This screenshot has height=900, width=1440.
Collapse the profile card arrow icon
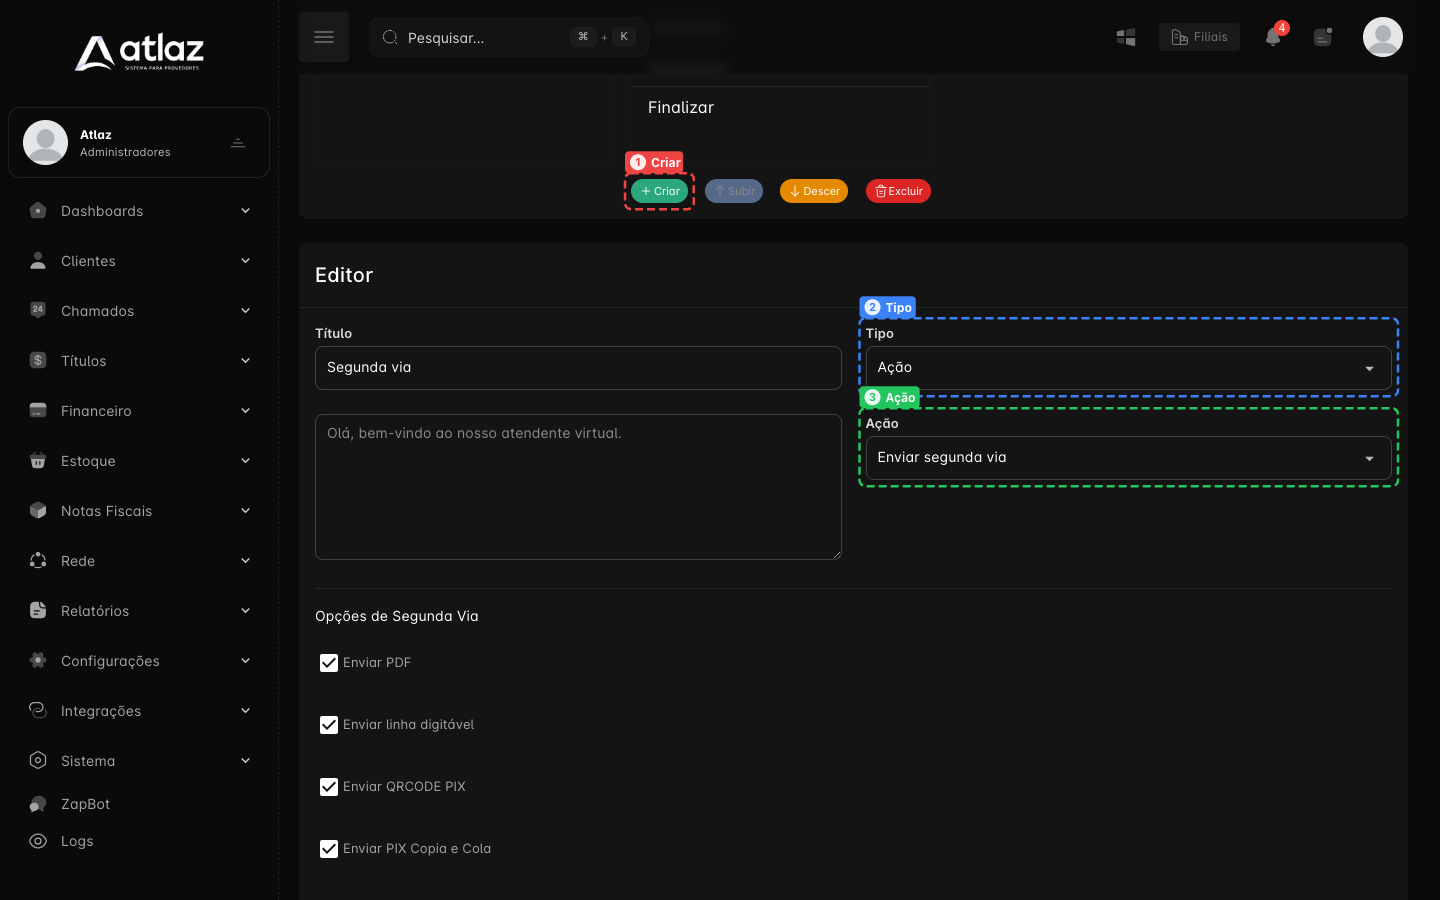pos(238,143)
